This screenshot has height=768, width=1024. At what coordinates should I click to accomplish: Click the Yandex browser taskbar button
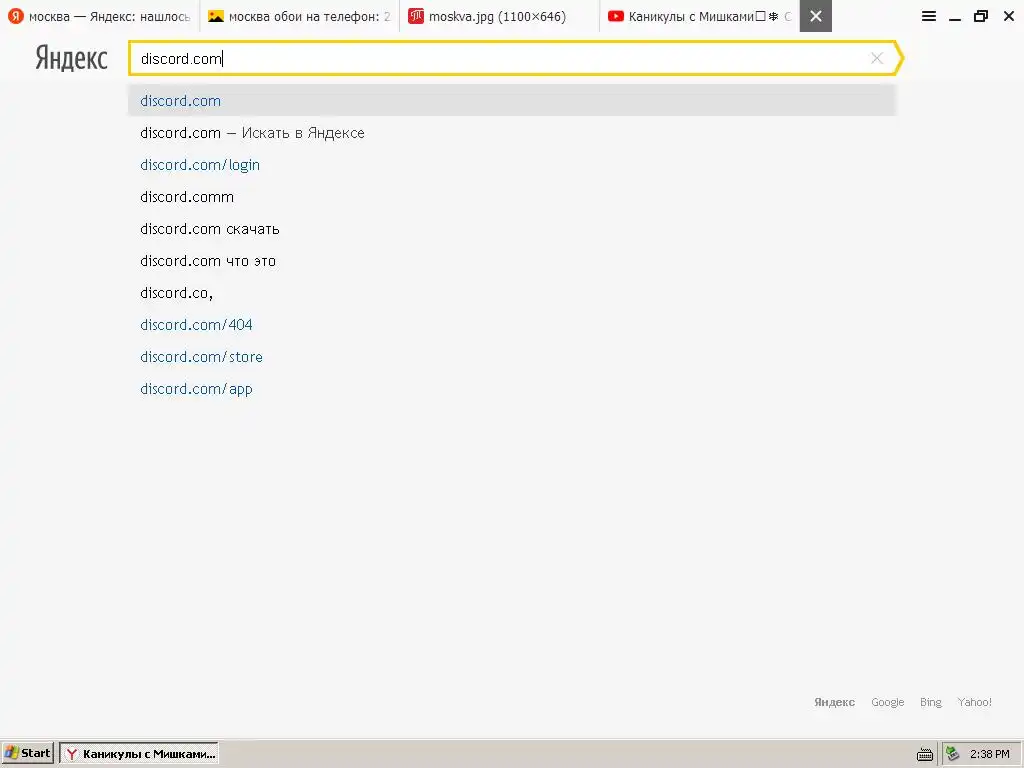pyautogui.click(x=139, y=753)
